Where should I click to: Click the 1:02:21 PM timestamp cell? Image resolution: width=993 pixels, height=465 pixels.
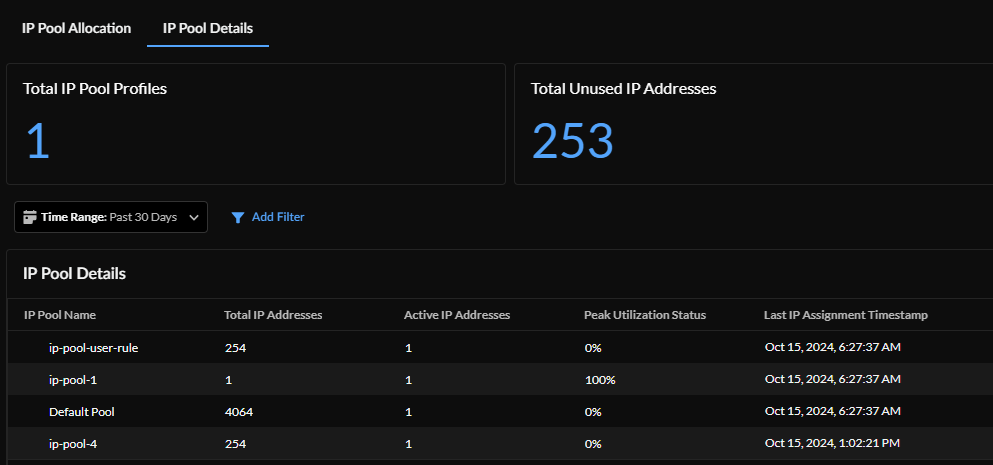pyautogui.click(x=832, y=443)
